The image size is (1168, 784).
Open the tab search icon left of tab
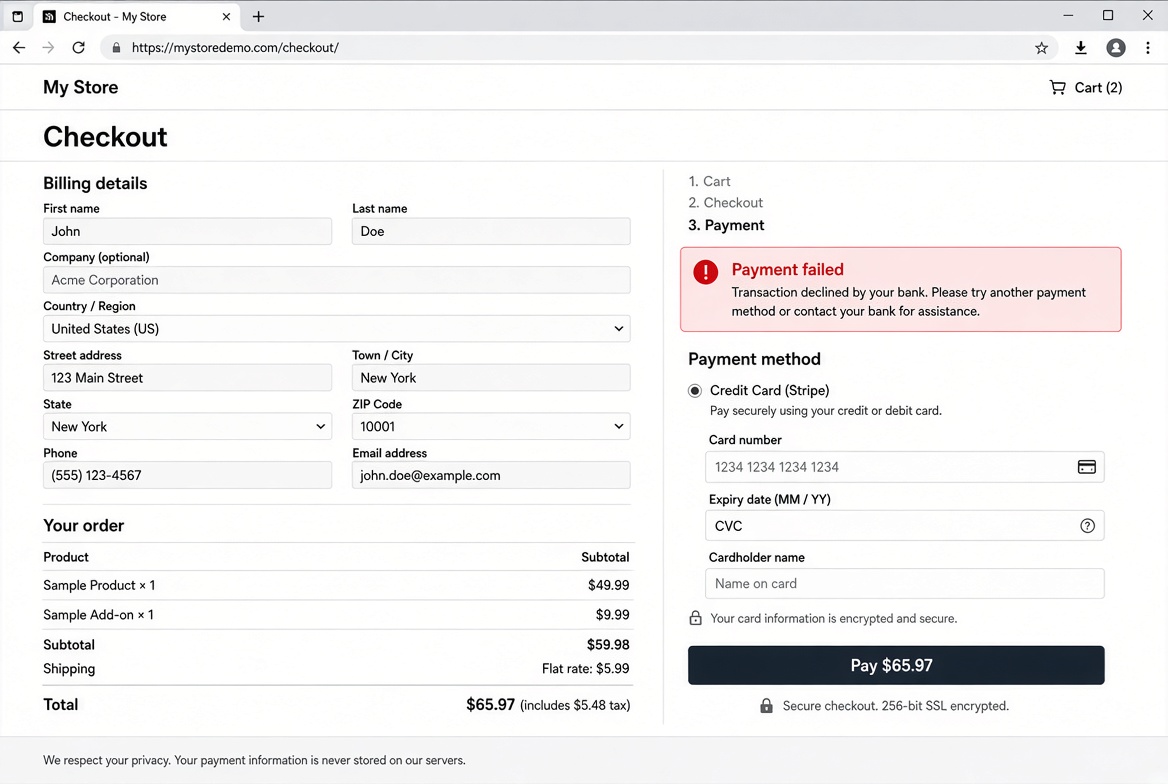tap(18, 16)
